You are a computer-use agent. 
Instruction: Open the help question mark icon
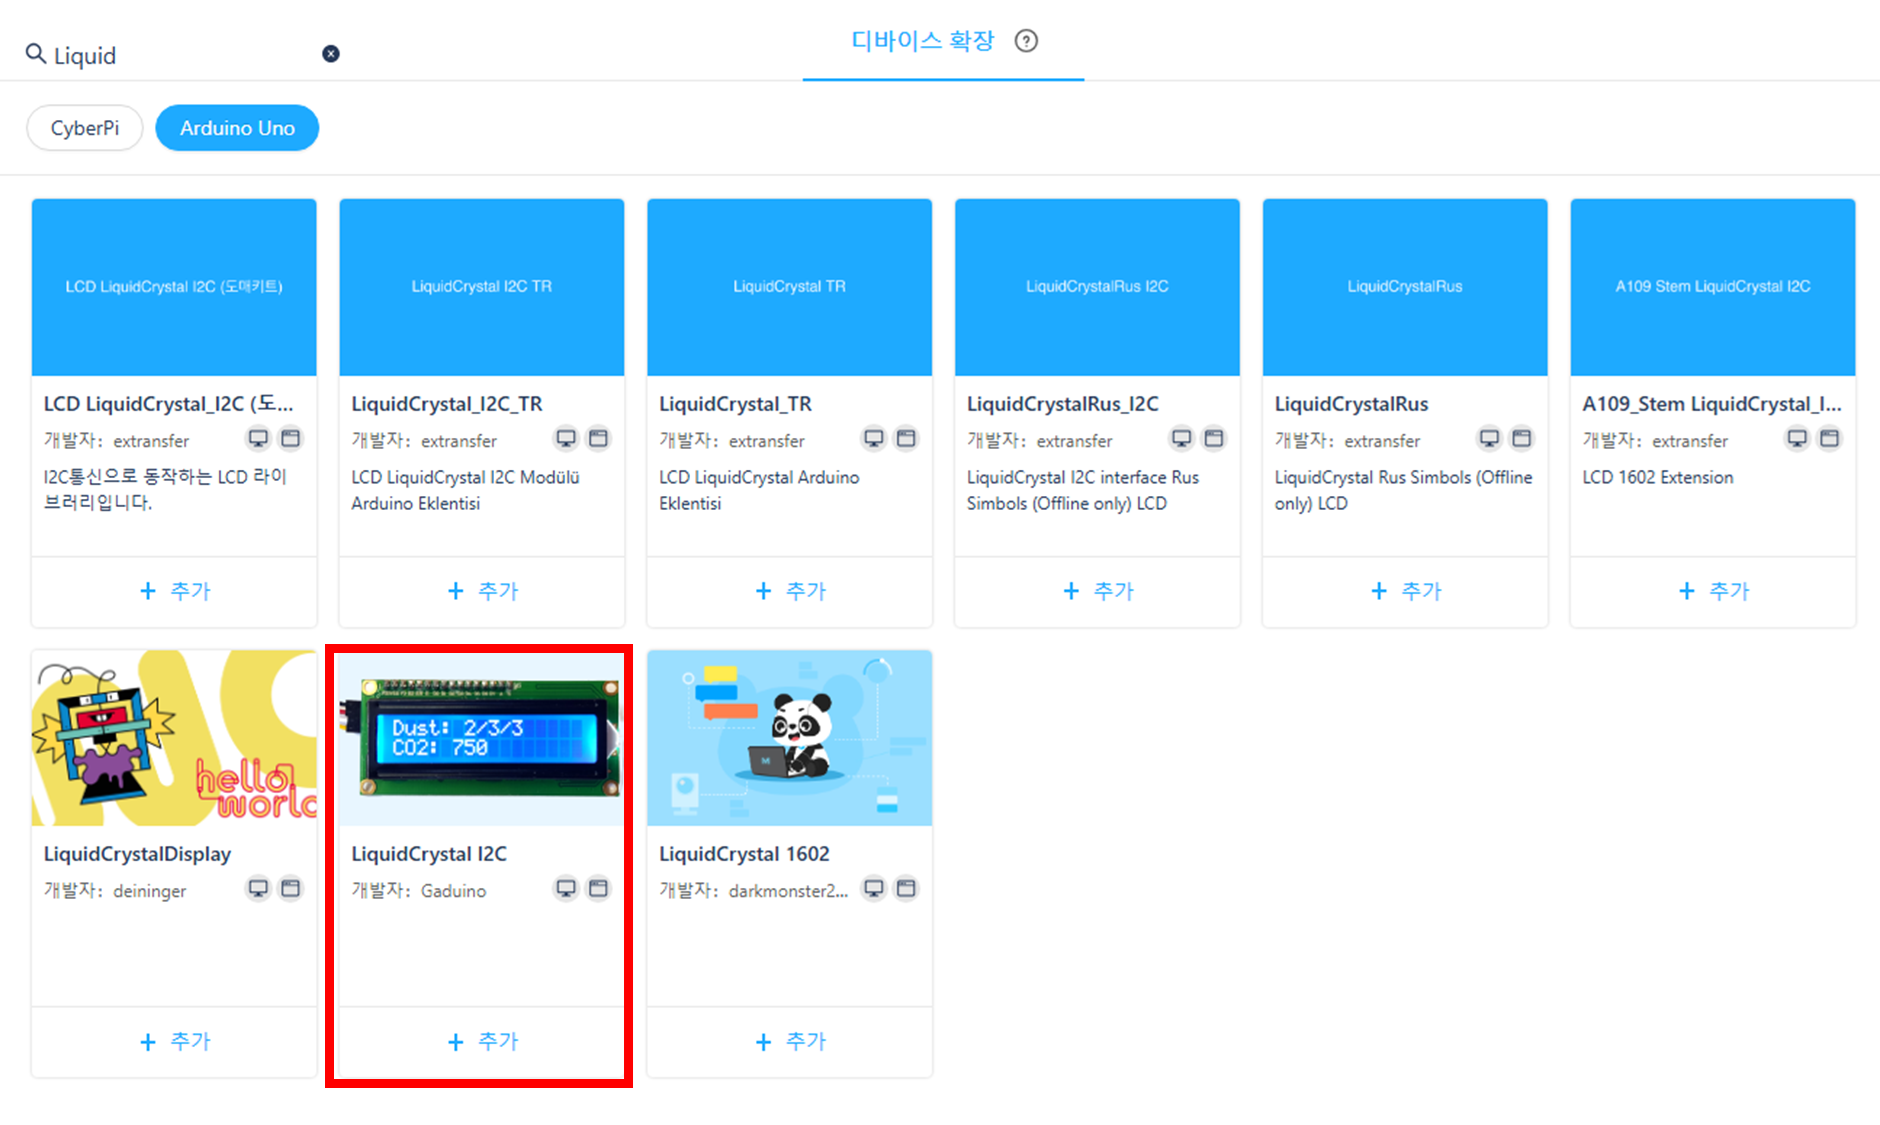1026,41
